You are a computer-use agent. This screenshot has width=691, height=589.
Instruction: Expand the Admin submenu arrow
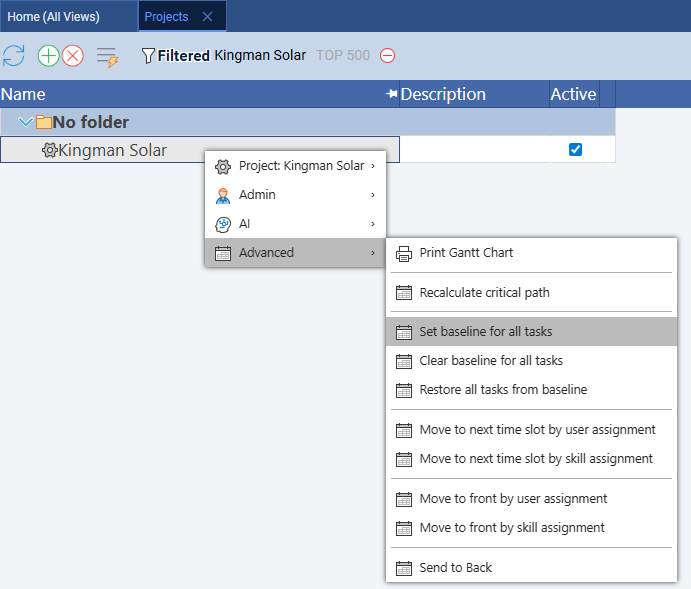(373, 195)
